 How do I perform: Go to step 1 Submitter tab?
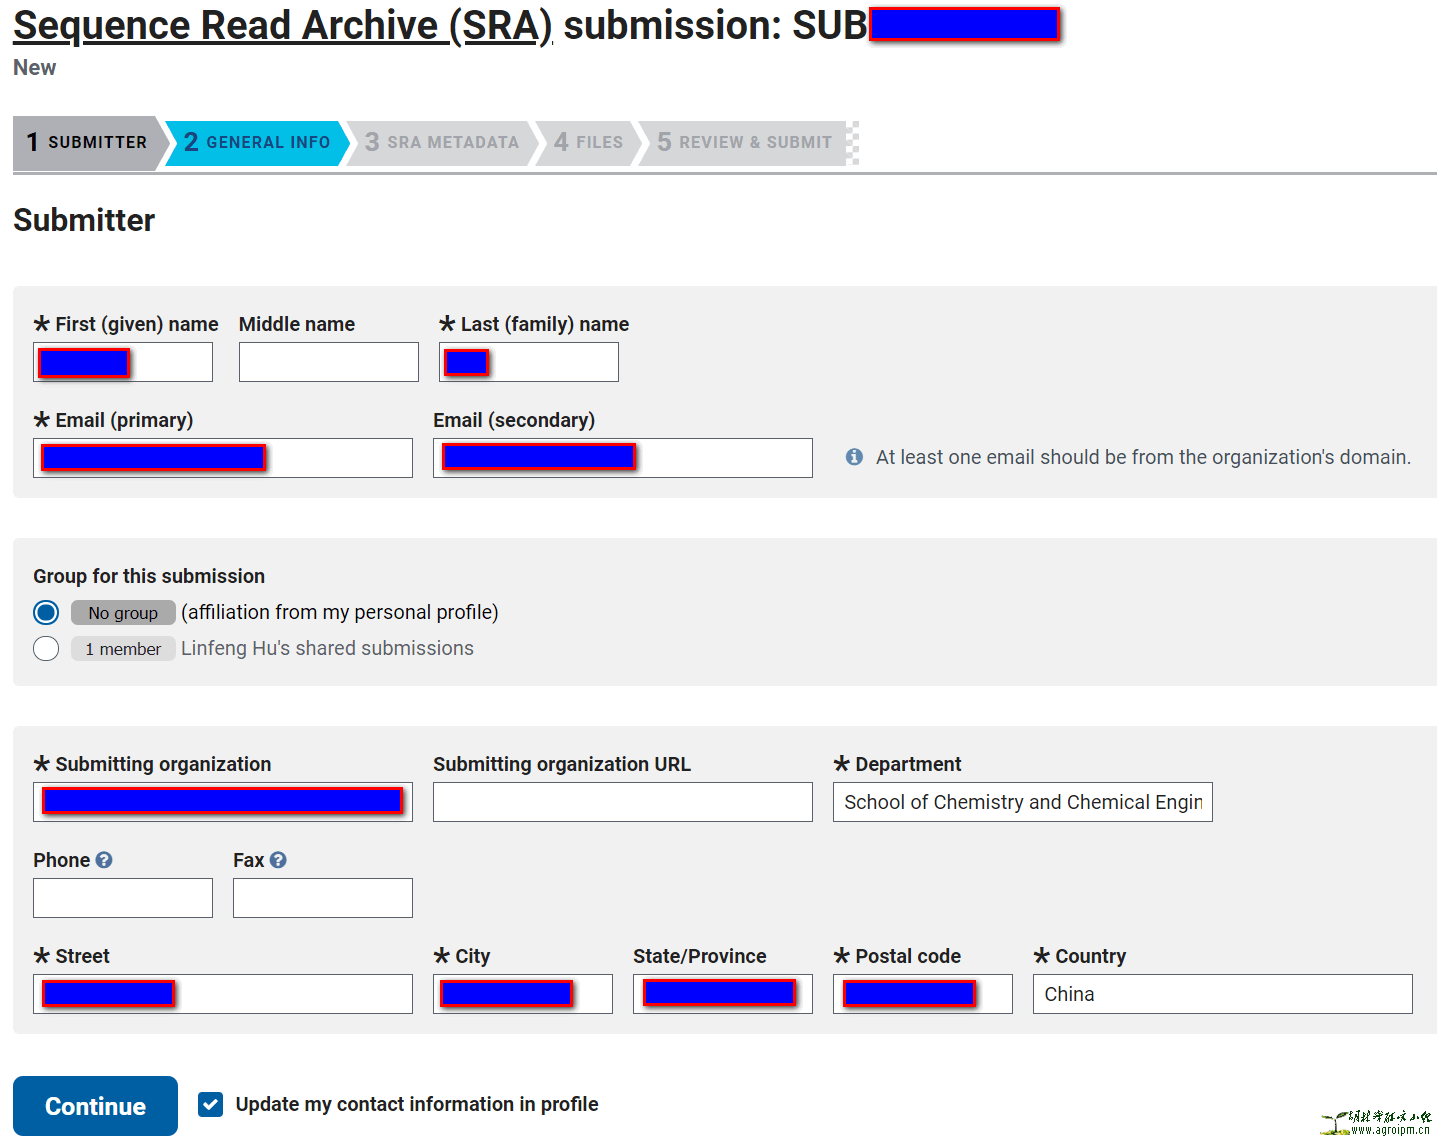click(x=87, y=142)
